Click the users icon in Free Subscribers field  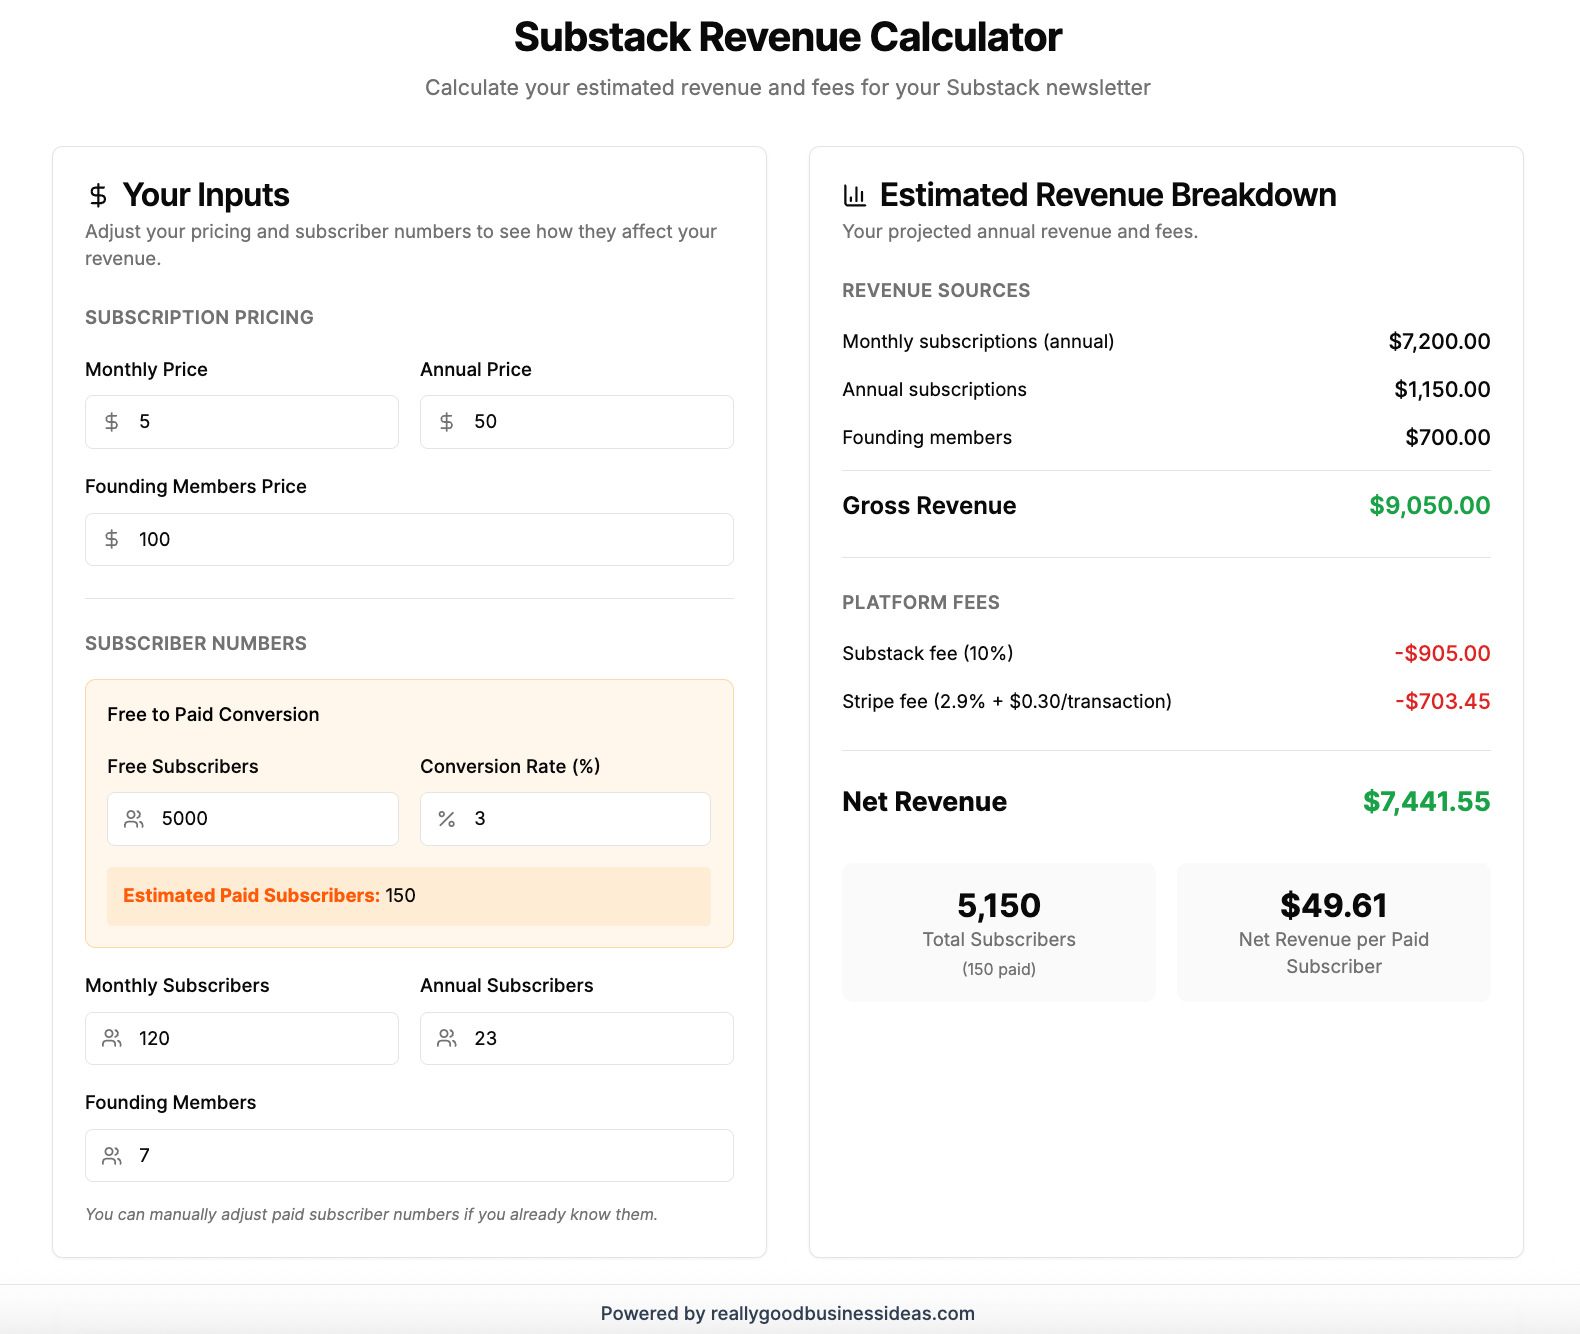(x=134, y=819)
